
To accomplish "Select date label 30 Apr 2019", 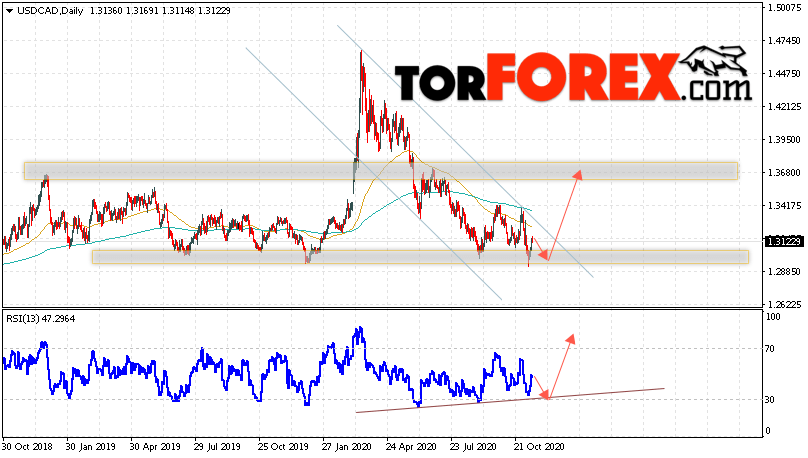I will pos(155,447).
